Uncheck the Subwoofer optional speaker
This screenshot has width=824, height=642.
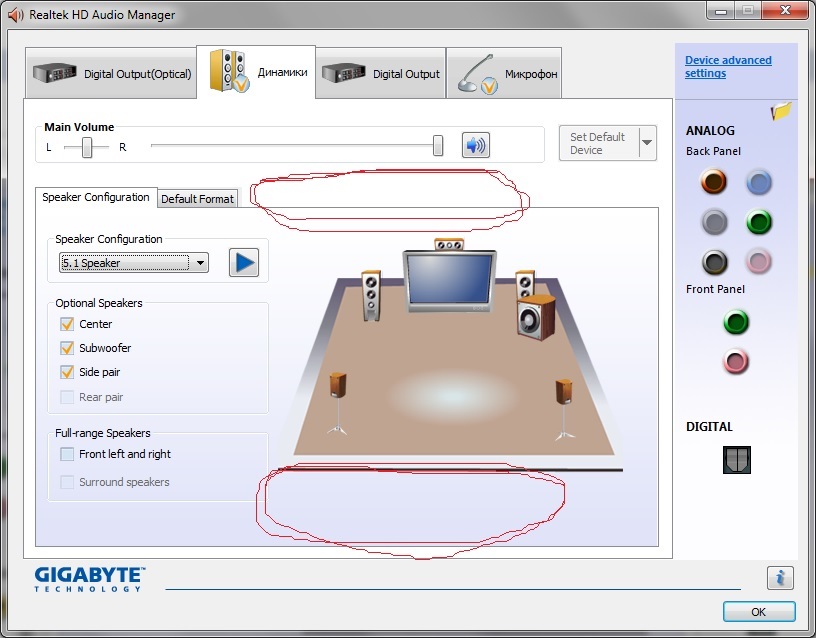67,348
